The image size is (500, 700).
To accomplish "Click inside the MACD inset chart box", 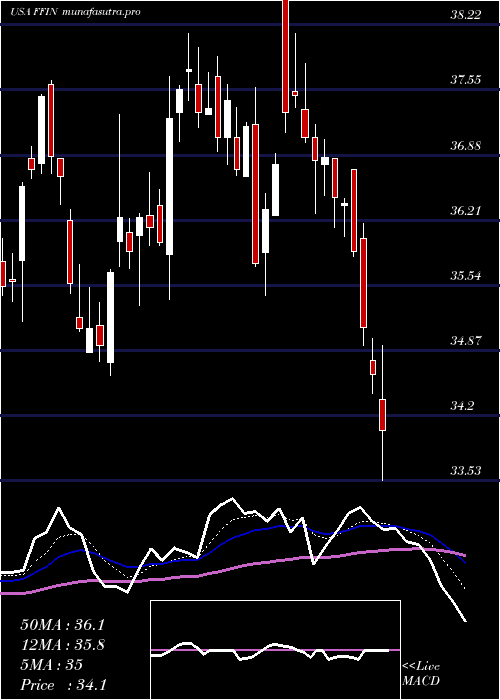I will point(275,650).
